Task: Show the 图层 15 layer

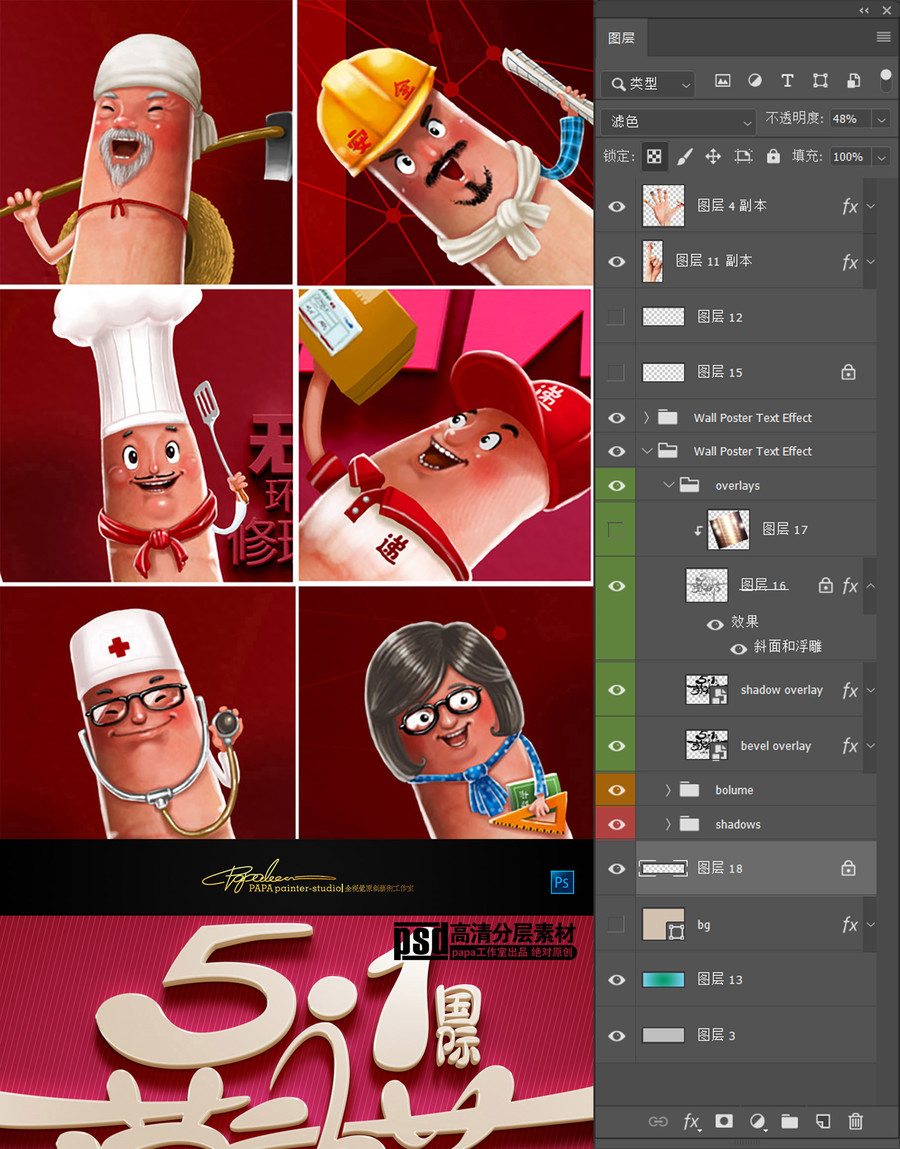Action: (616, 372)
